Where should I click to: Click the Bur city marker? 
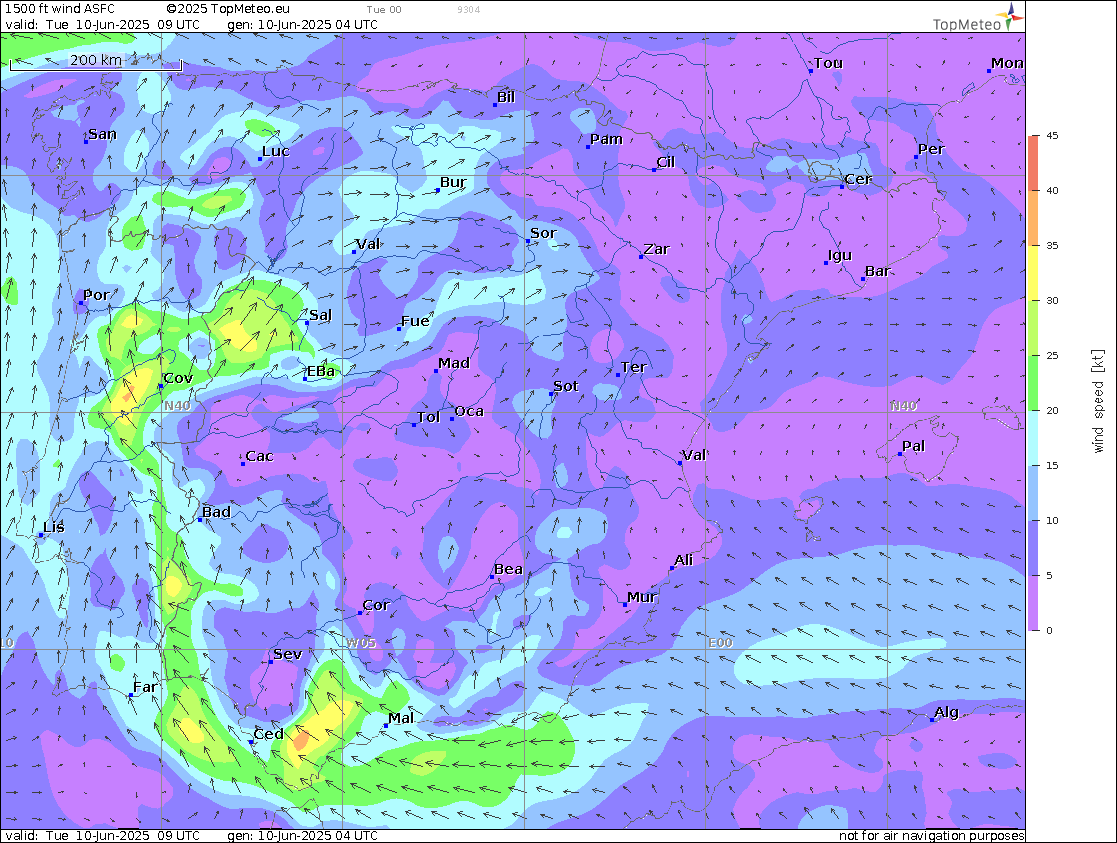tap(437, 190)
